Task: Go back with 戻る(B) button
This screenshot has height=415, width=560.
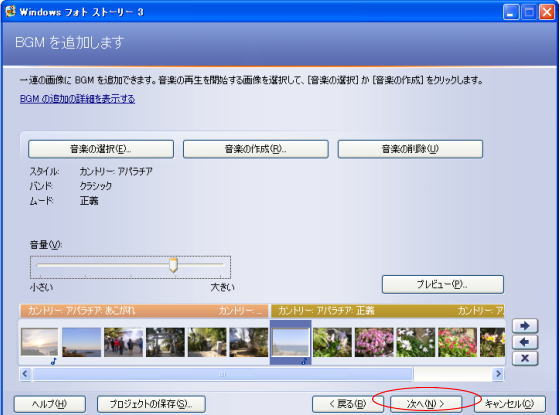Action: [x=348, y=404]
